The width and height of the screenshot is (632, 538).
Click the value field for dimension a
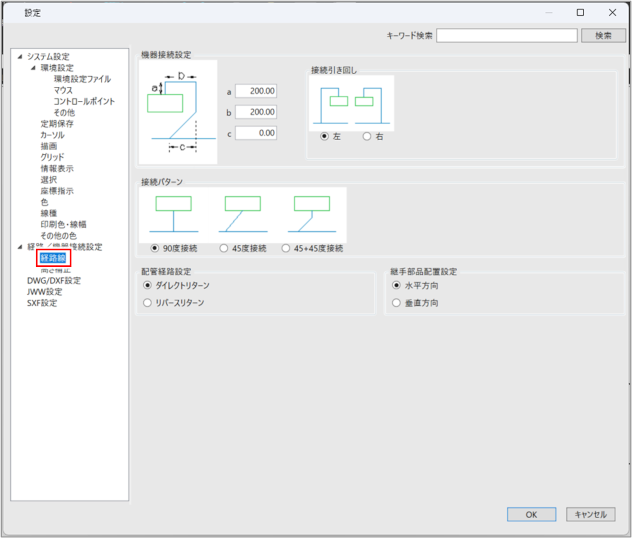[256, 91]
